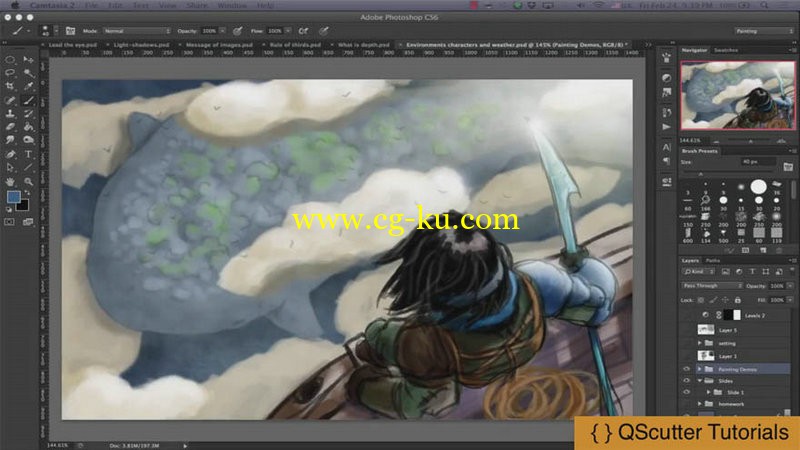Change the screen mode
Screen dimensions: 800x450
[x=28, y=222]
